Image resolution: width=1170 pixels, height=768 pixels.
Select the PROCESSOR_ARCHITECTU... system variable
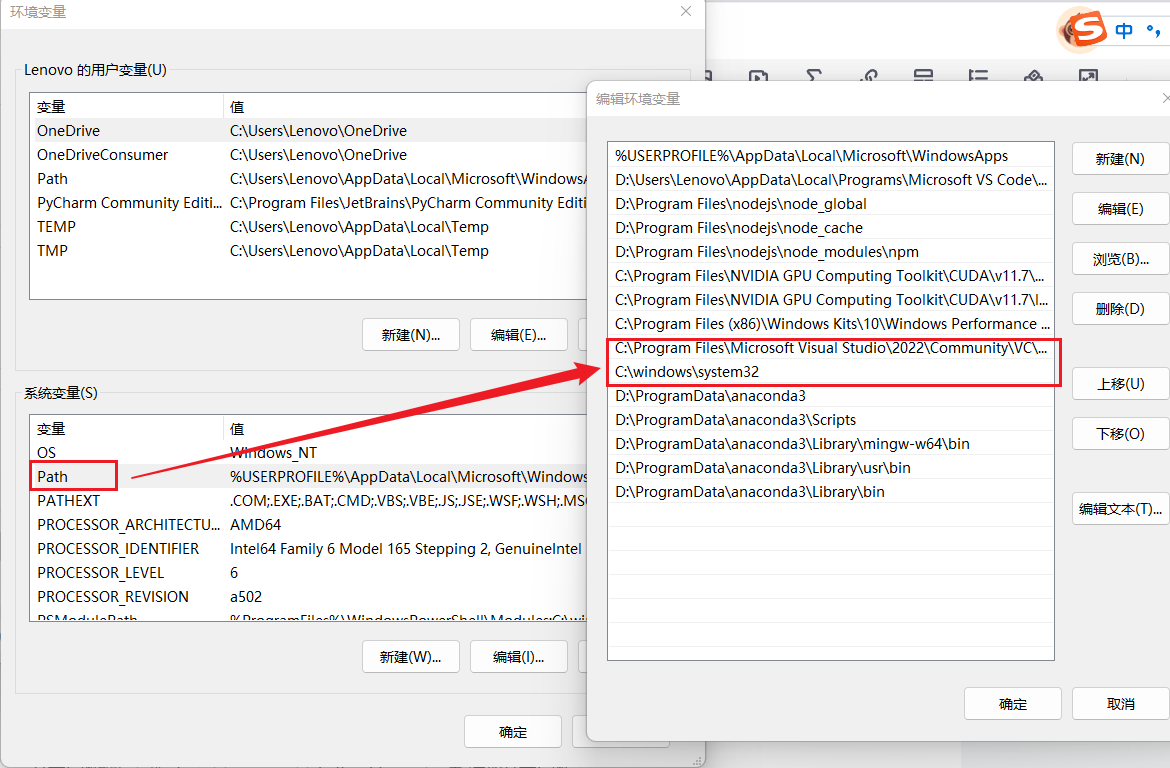point(310,525)
